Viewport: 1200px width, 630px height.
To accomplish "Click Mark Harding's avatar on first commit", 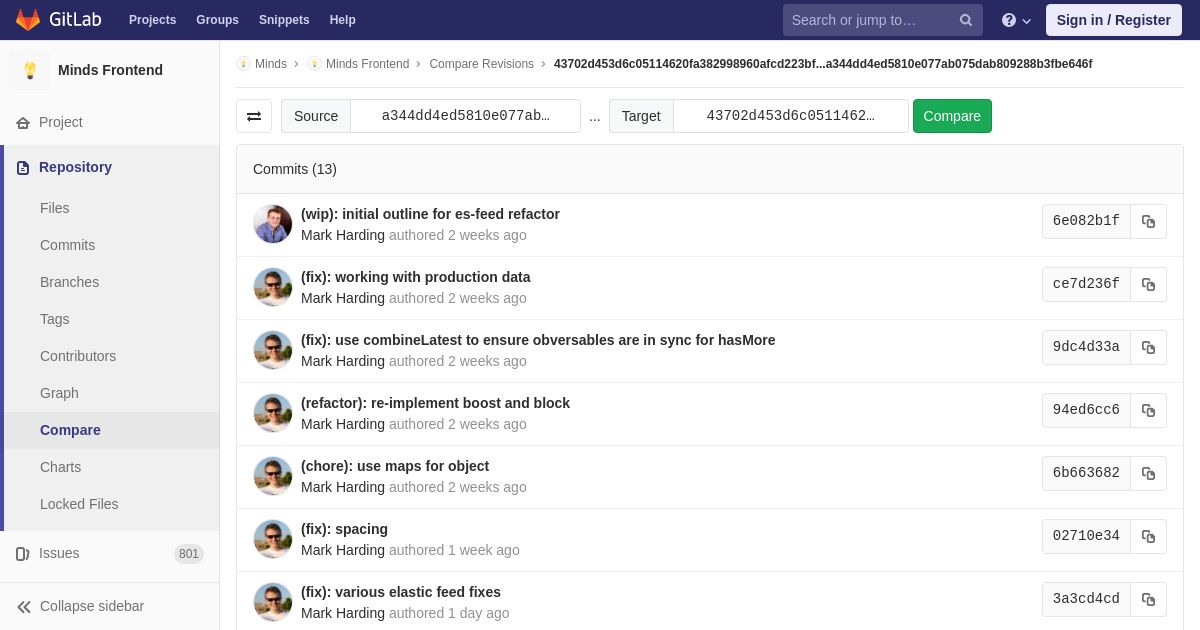I will pyautogui.click(x=273, y=224).
